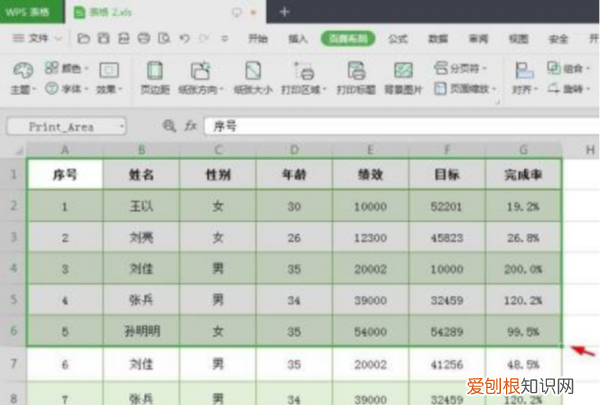Screen dimensions: 600x405
Task: Click the 序号 header cell
Action: 65,175
